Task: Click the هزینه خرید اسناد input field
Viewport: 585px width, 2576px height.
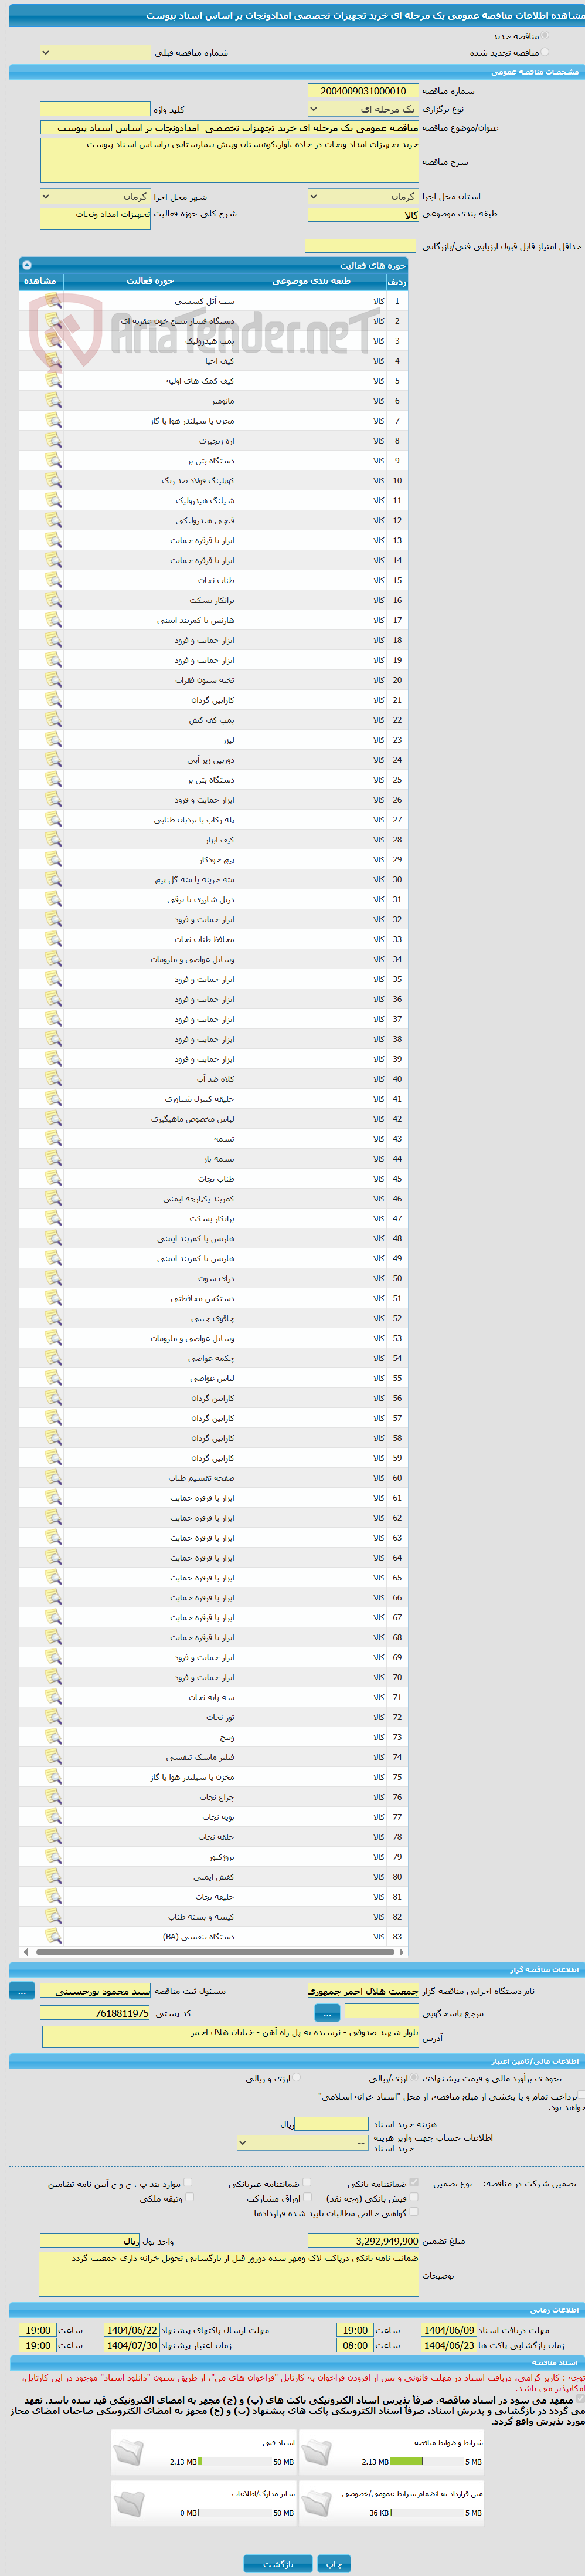Action: (x=331, y=2123)
